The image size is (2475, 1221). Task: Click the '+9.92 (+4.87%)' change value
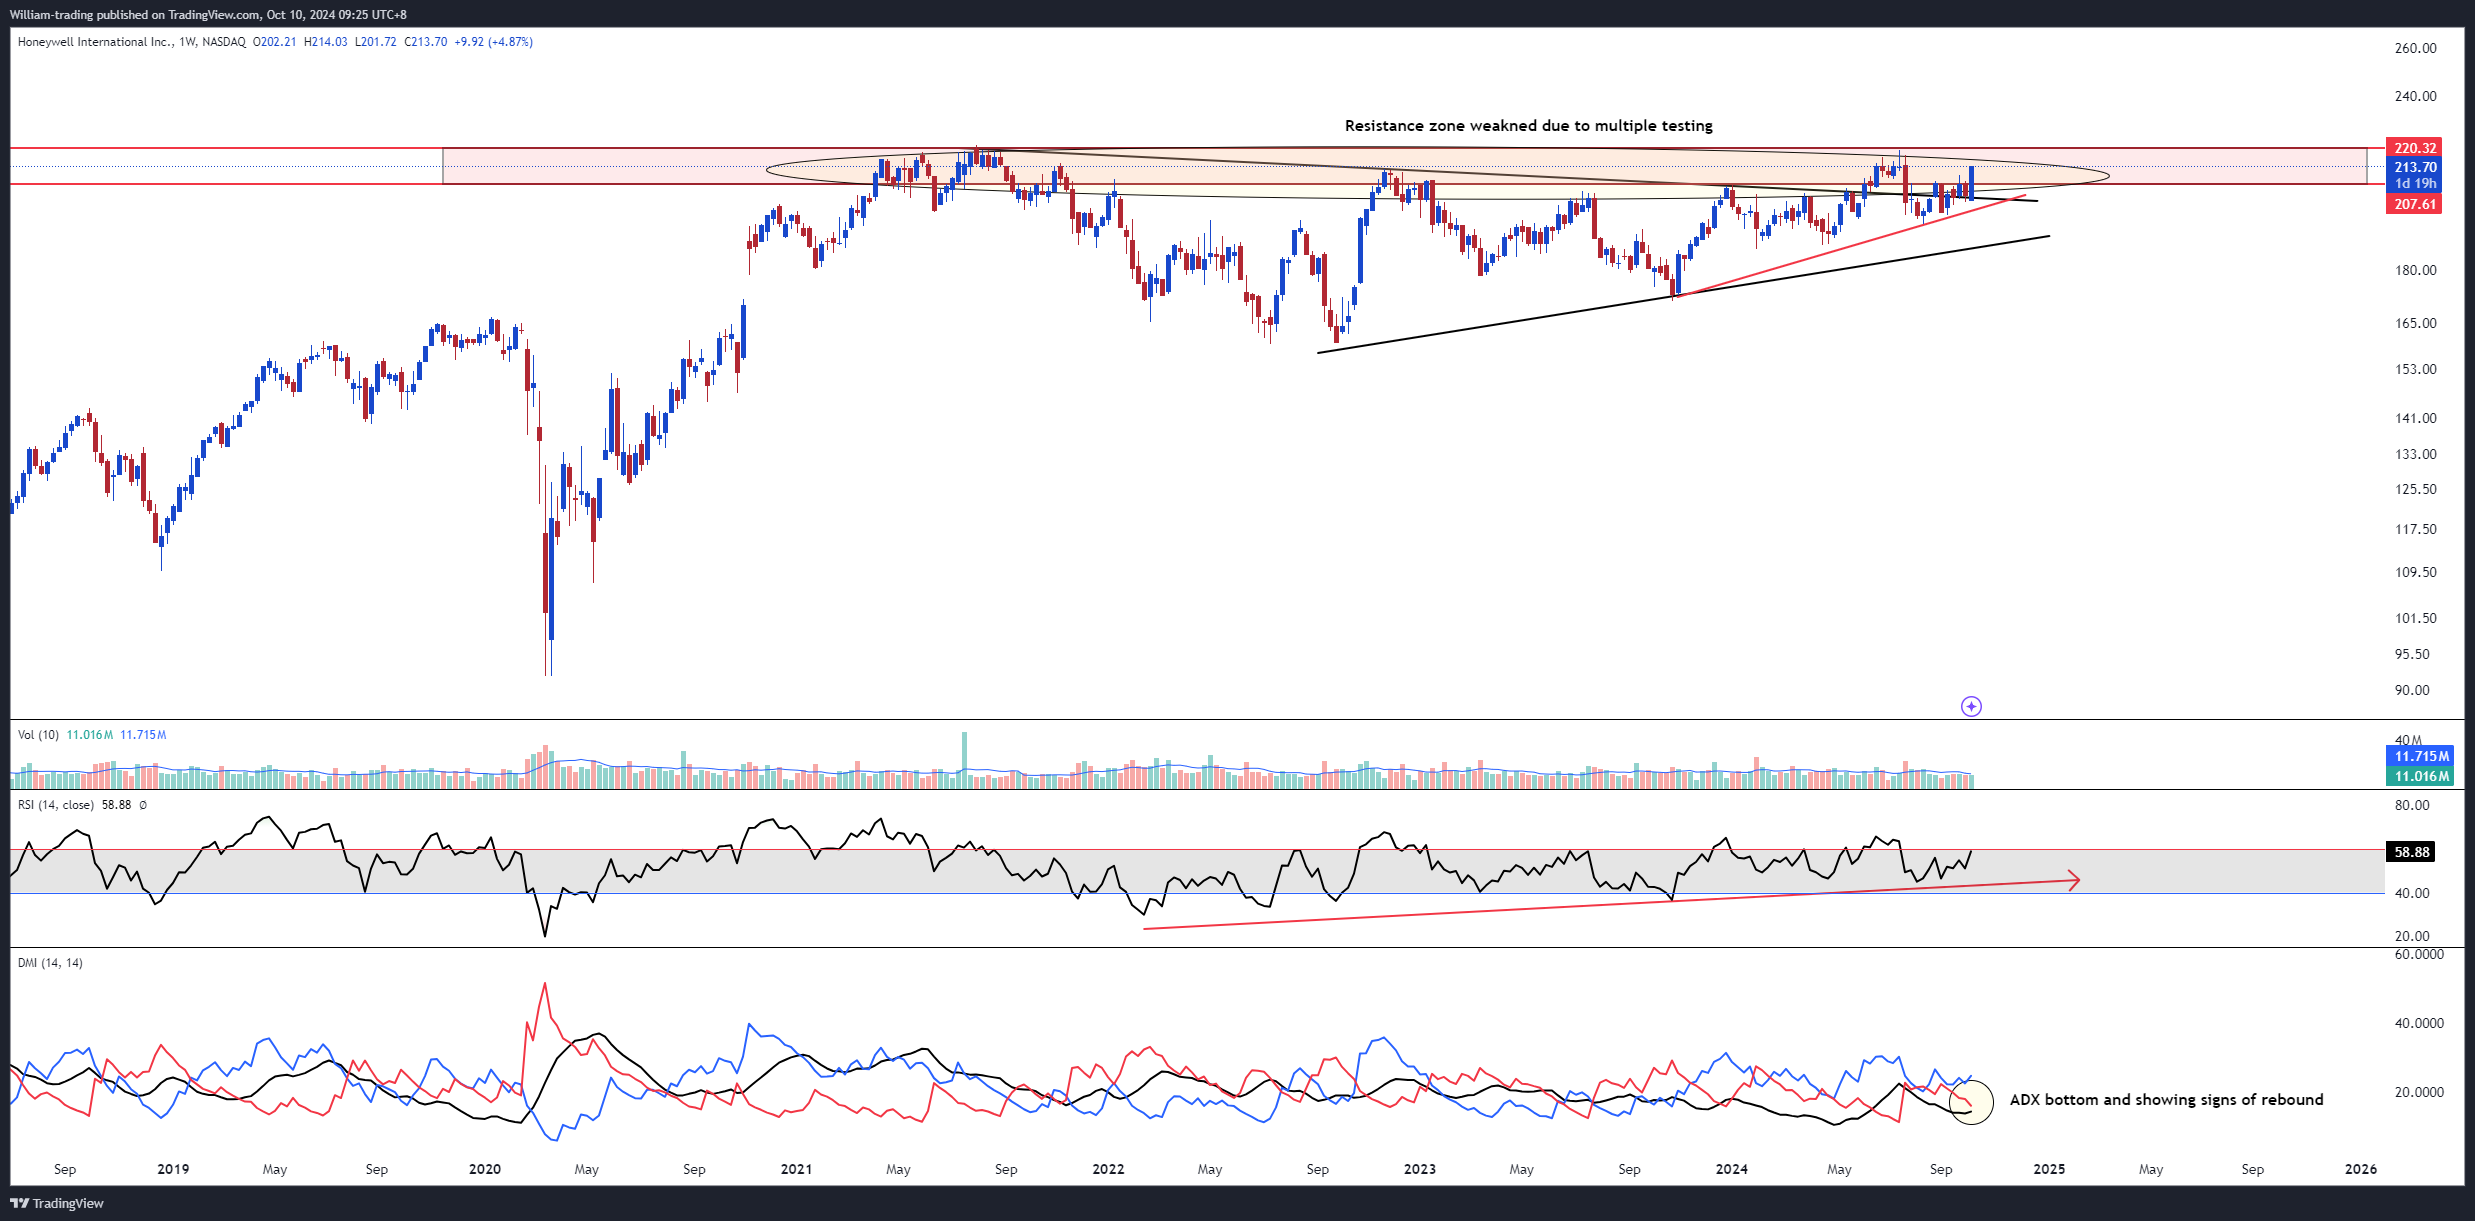[493, 42]
